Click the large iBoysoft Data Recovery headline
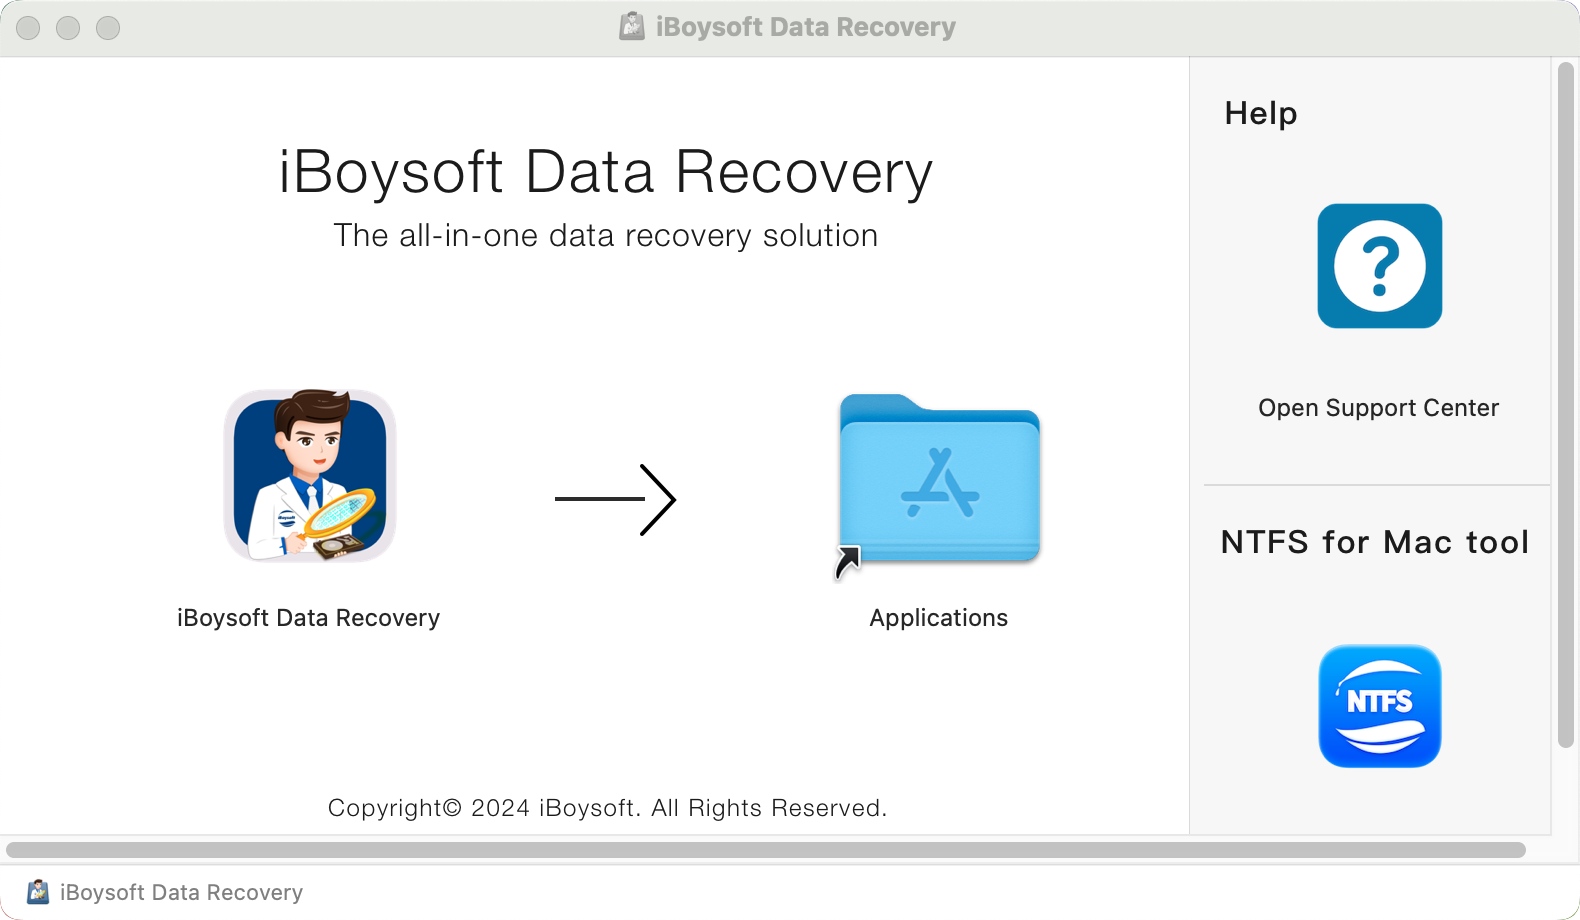This screenshot has width=1580, height=920. tap(605, 172)
